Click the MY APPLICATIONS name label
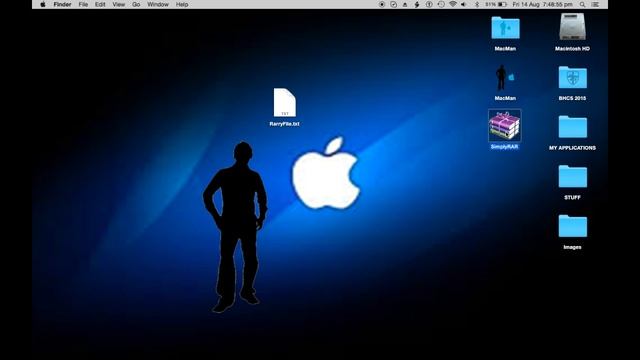 pos(572,148)
